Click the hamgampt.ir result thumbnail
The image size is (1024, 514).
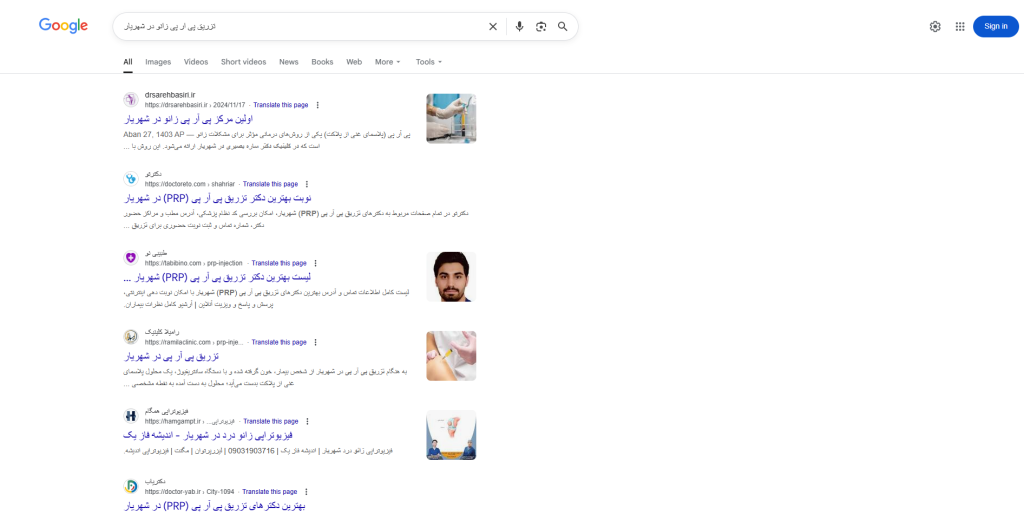pos(451,435)
